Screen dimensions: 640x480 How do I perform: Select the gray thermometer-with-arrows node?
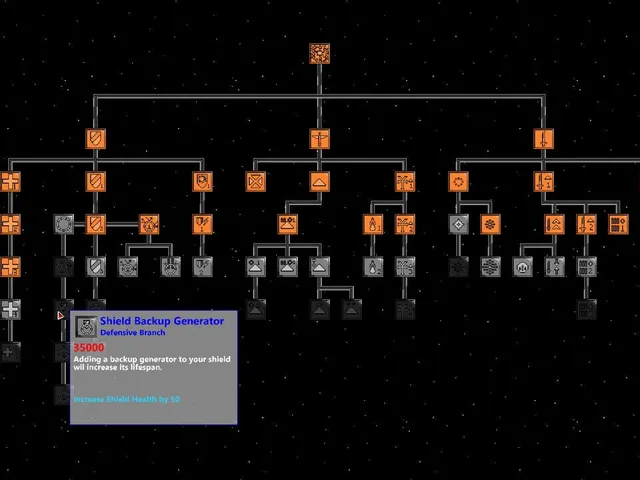(554, 267)
